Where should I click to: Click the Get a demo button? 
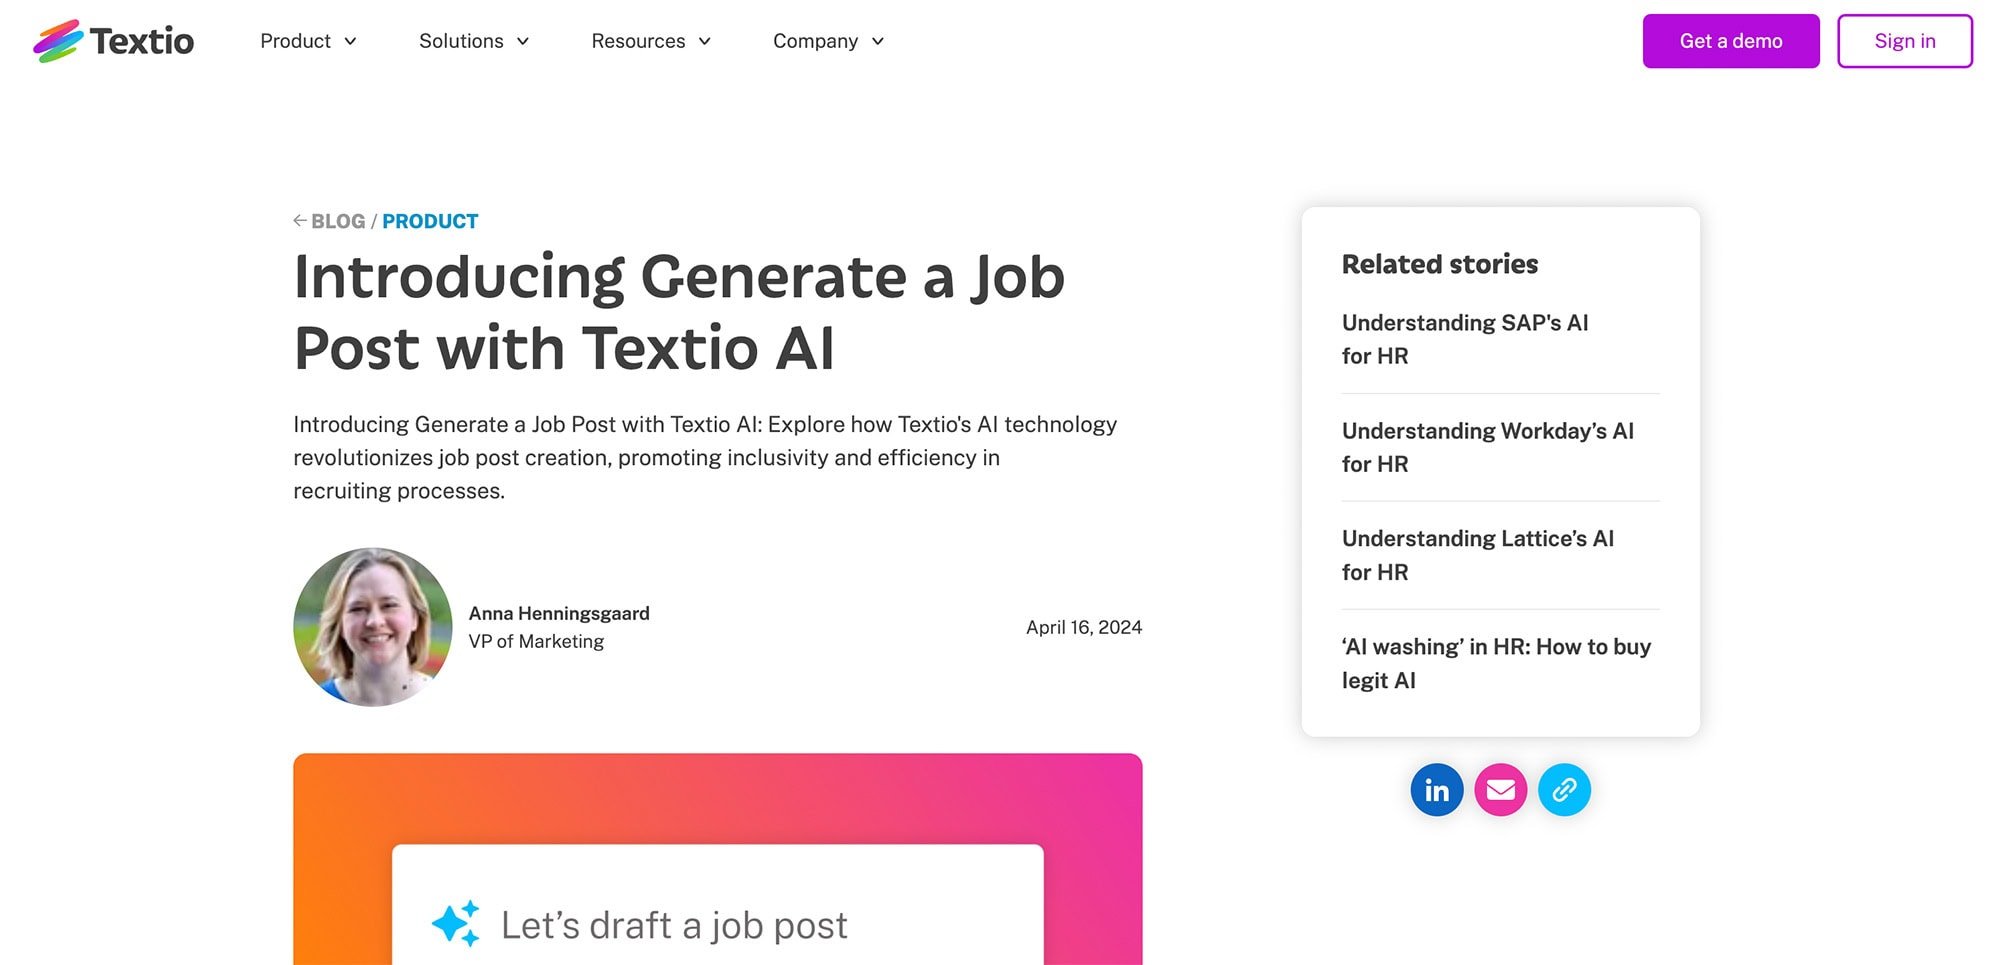[1731, 41]
